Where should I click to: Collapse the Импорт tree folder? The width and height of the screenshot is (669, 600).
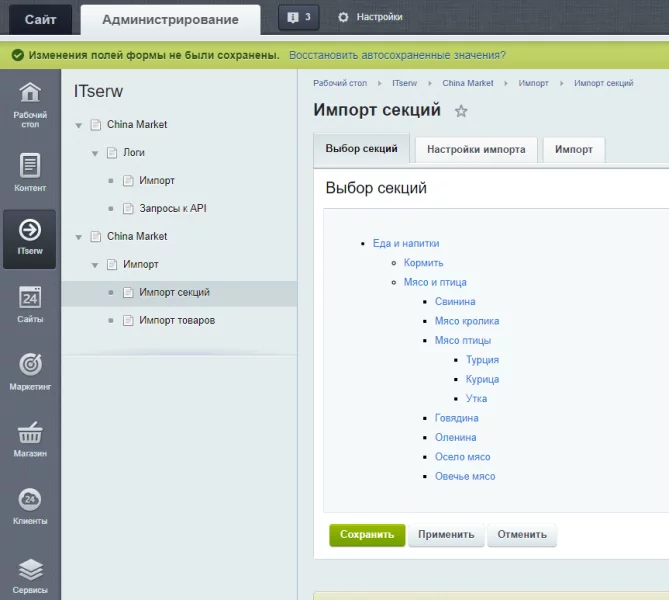(x=94, y=265)
